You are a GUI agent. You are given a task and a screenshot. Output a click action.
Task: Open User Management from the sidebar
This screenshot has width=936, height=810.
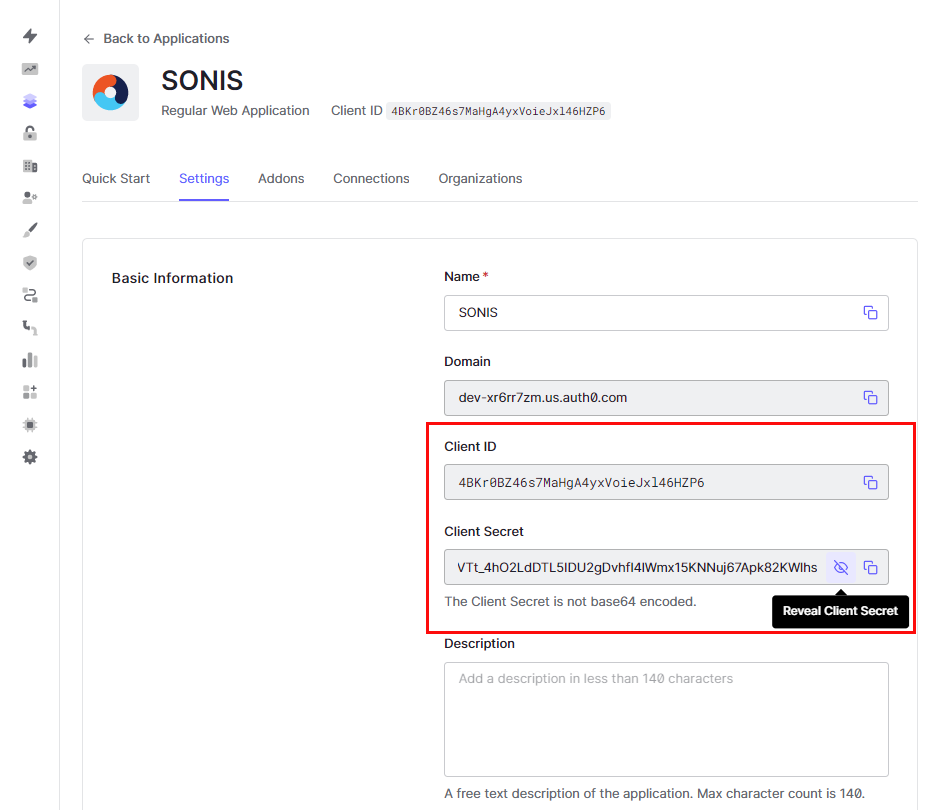click(x=29, y=197)
